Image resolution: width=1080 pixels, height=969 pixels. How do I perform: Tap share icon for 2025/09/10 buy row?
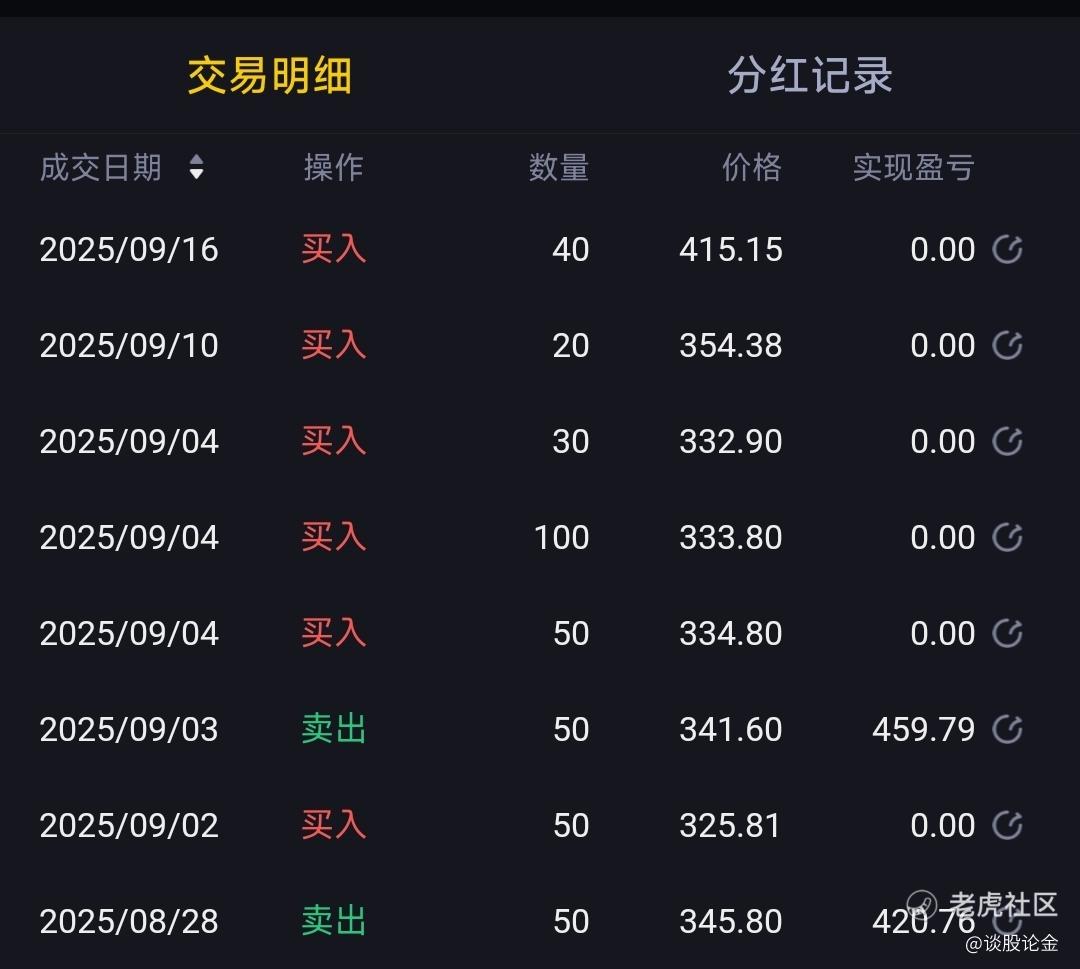(x=1007, y=345)
